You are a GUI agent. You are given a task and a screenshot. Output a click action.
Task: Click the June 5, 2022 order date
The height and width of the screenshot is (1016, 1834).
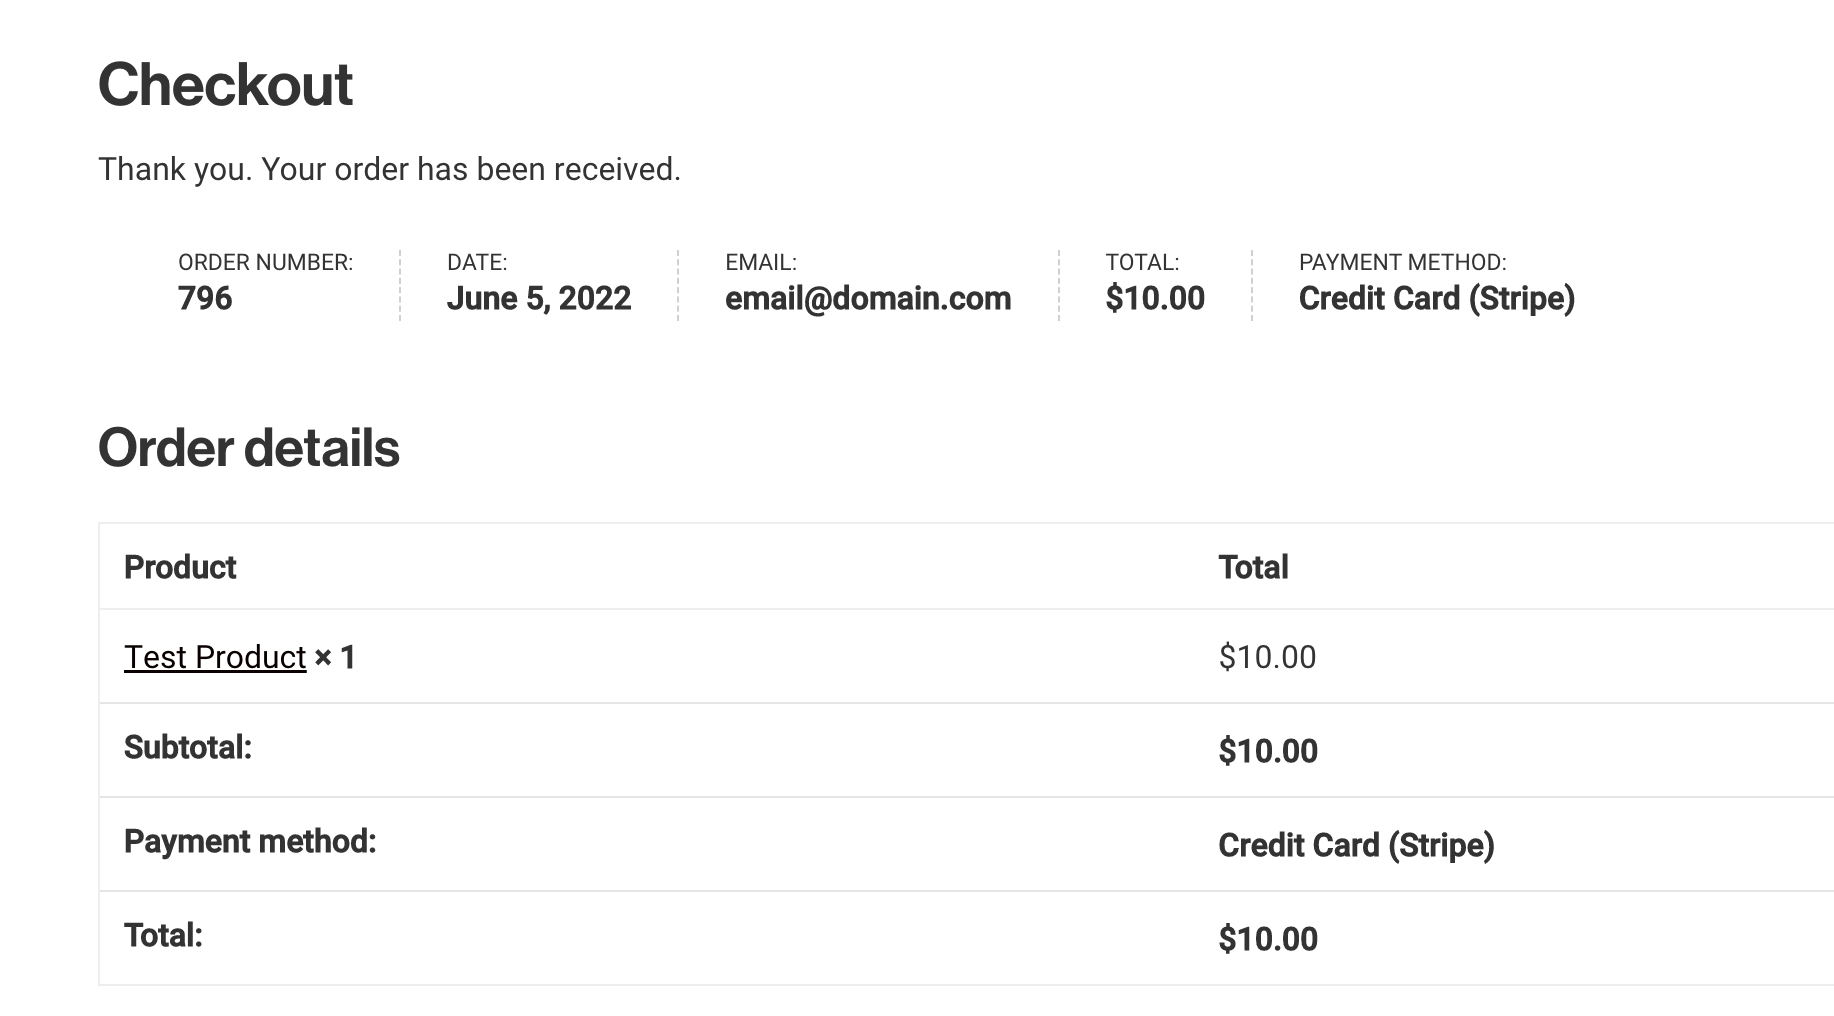[x=538, y=298]
